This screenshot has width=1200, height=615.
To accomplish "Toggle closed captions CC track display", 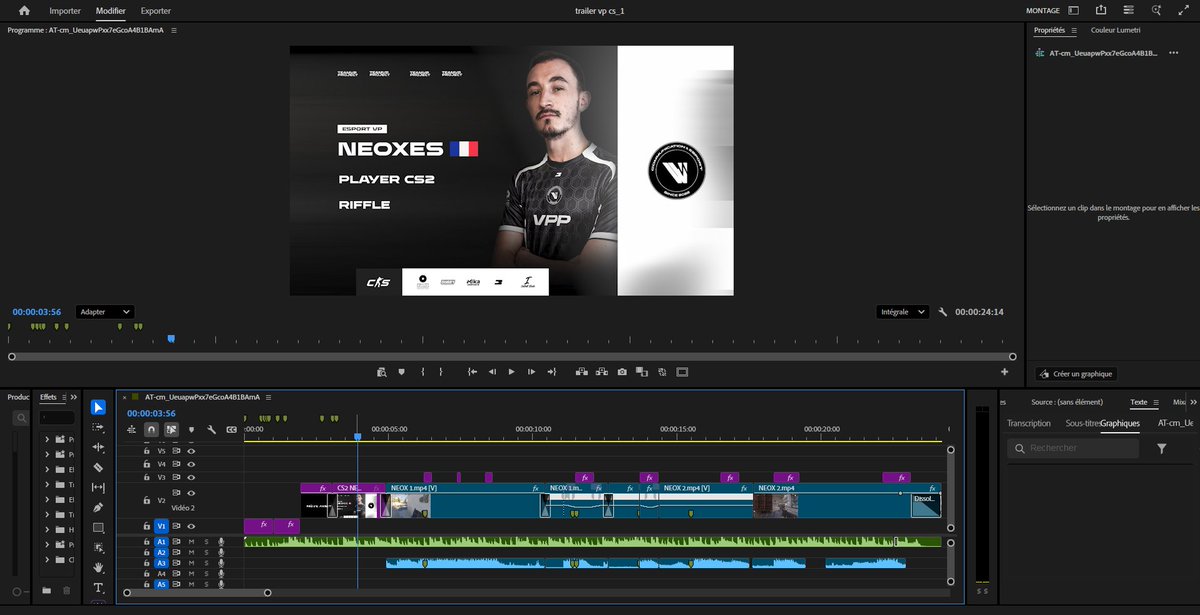I will [232, 430].
